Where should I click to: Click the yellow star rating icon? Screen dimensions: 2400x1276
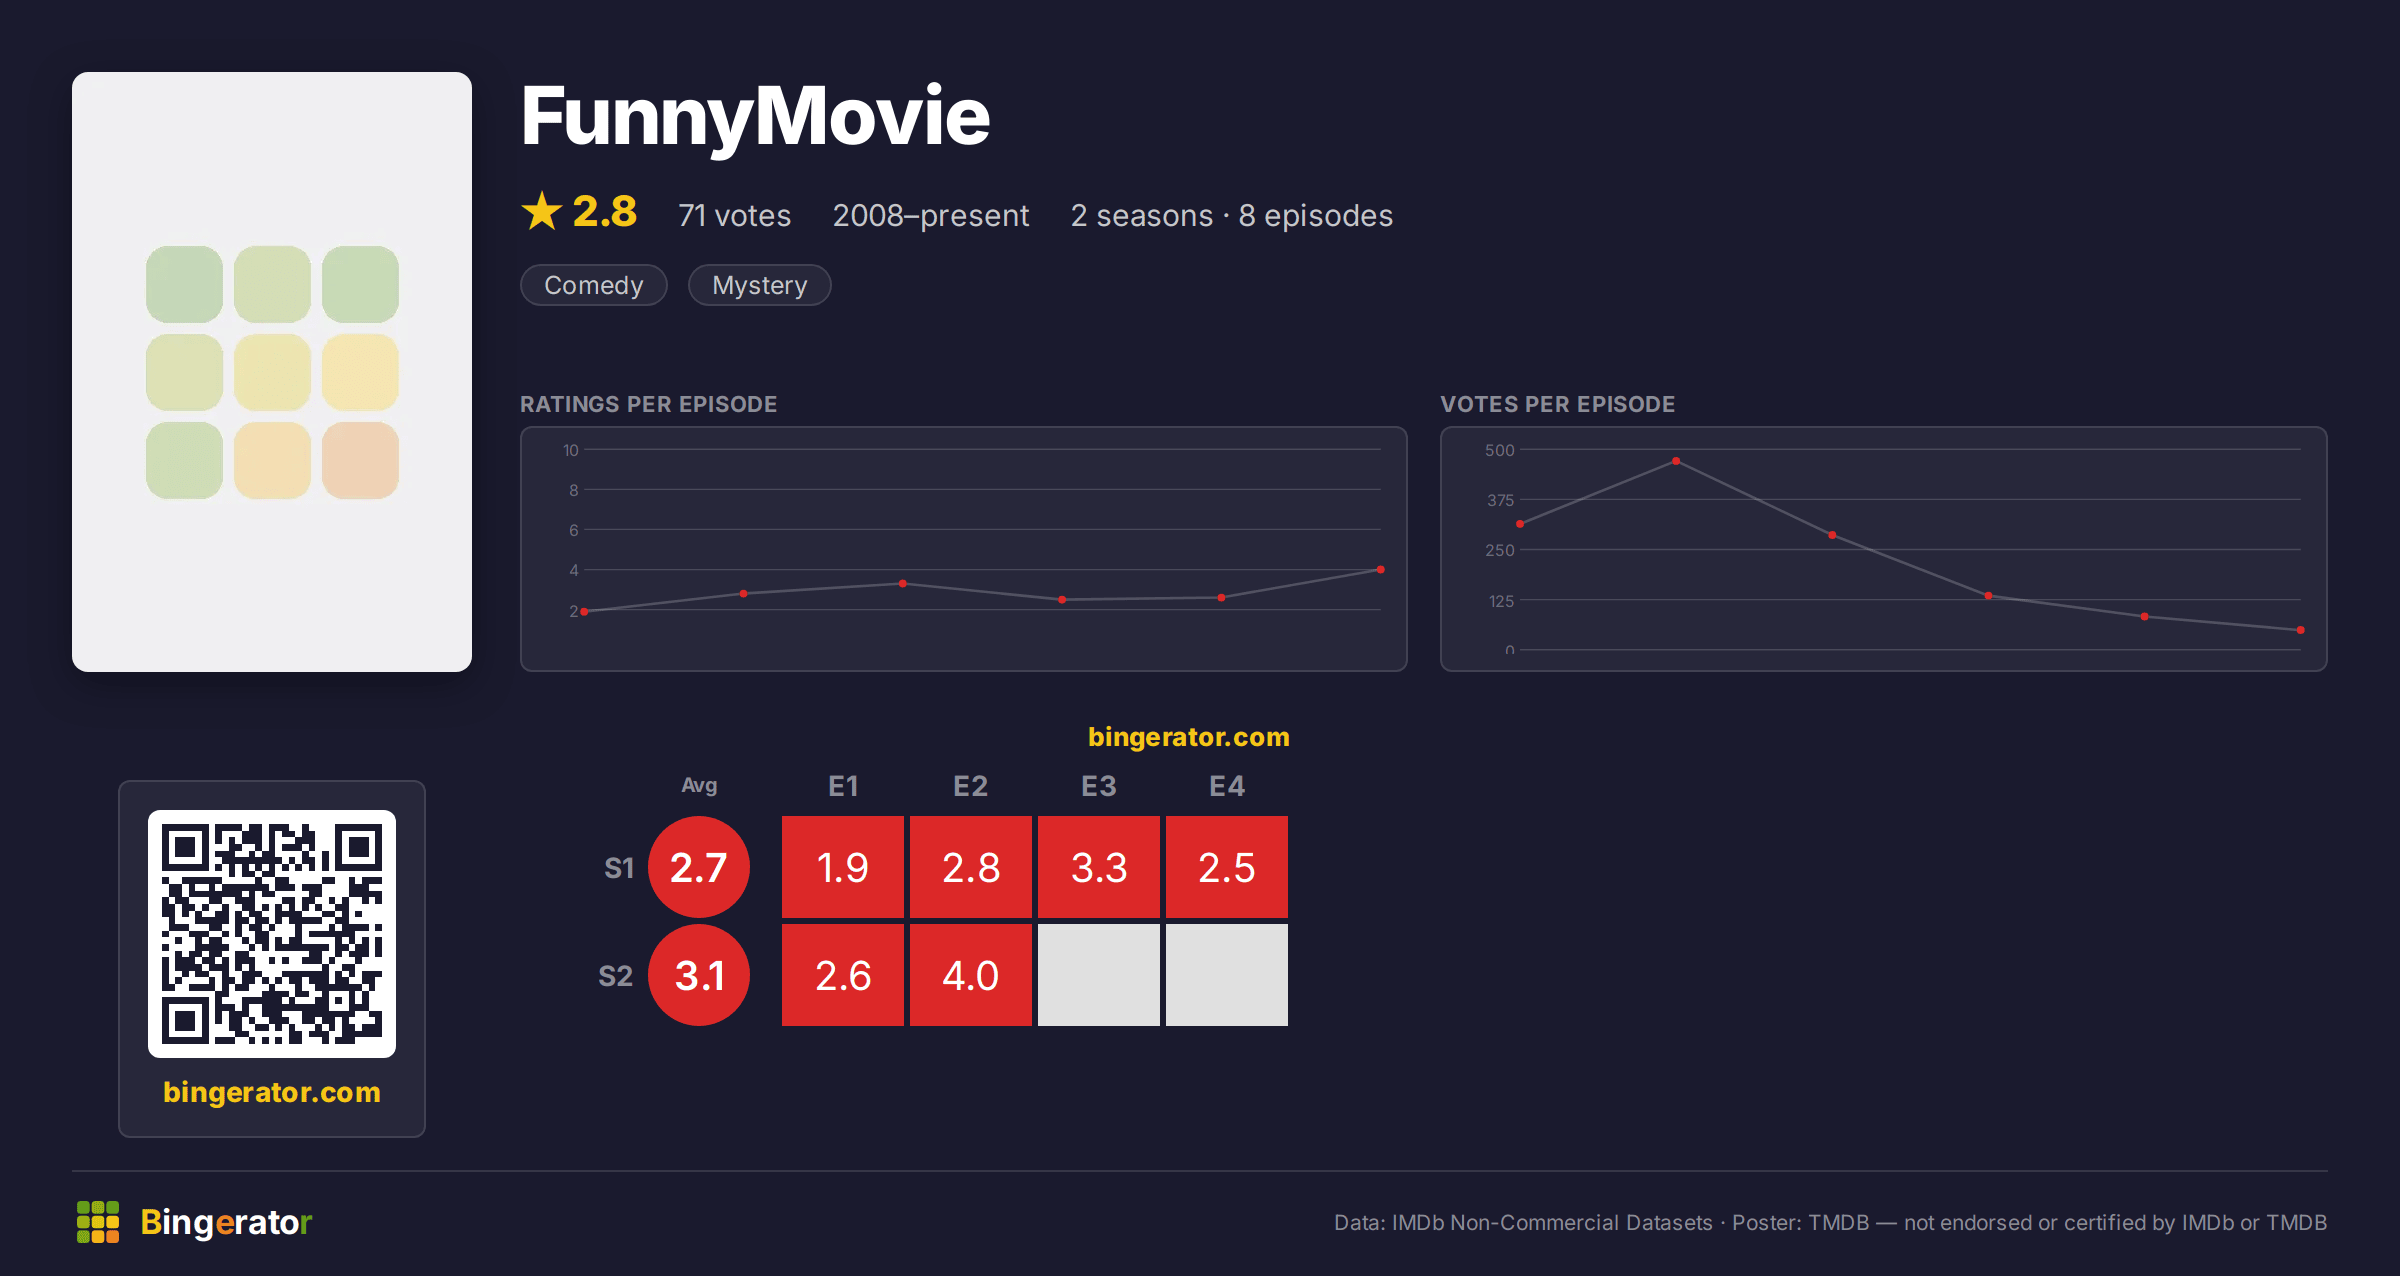point(542,212)
